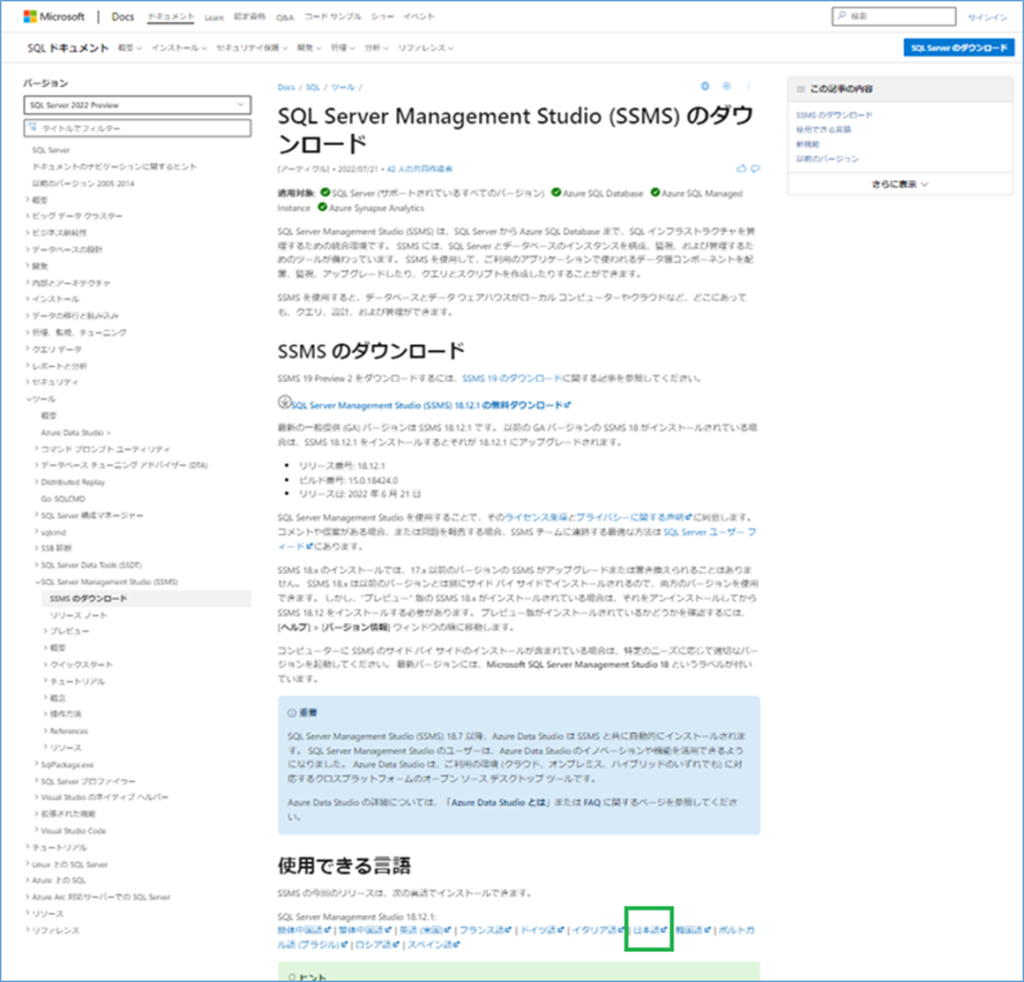
Task: Open the Learn header tab
Action: pyautogui.click(x=214, y=18)
